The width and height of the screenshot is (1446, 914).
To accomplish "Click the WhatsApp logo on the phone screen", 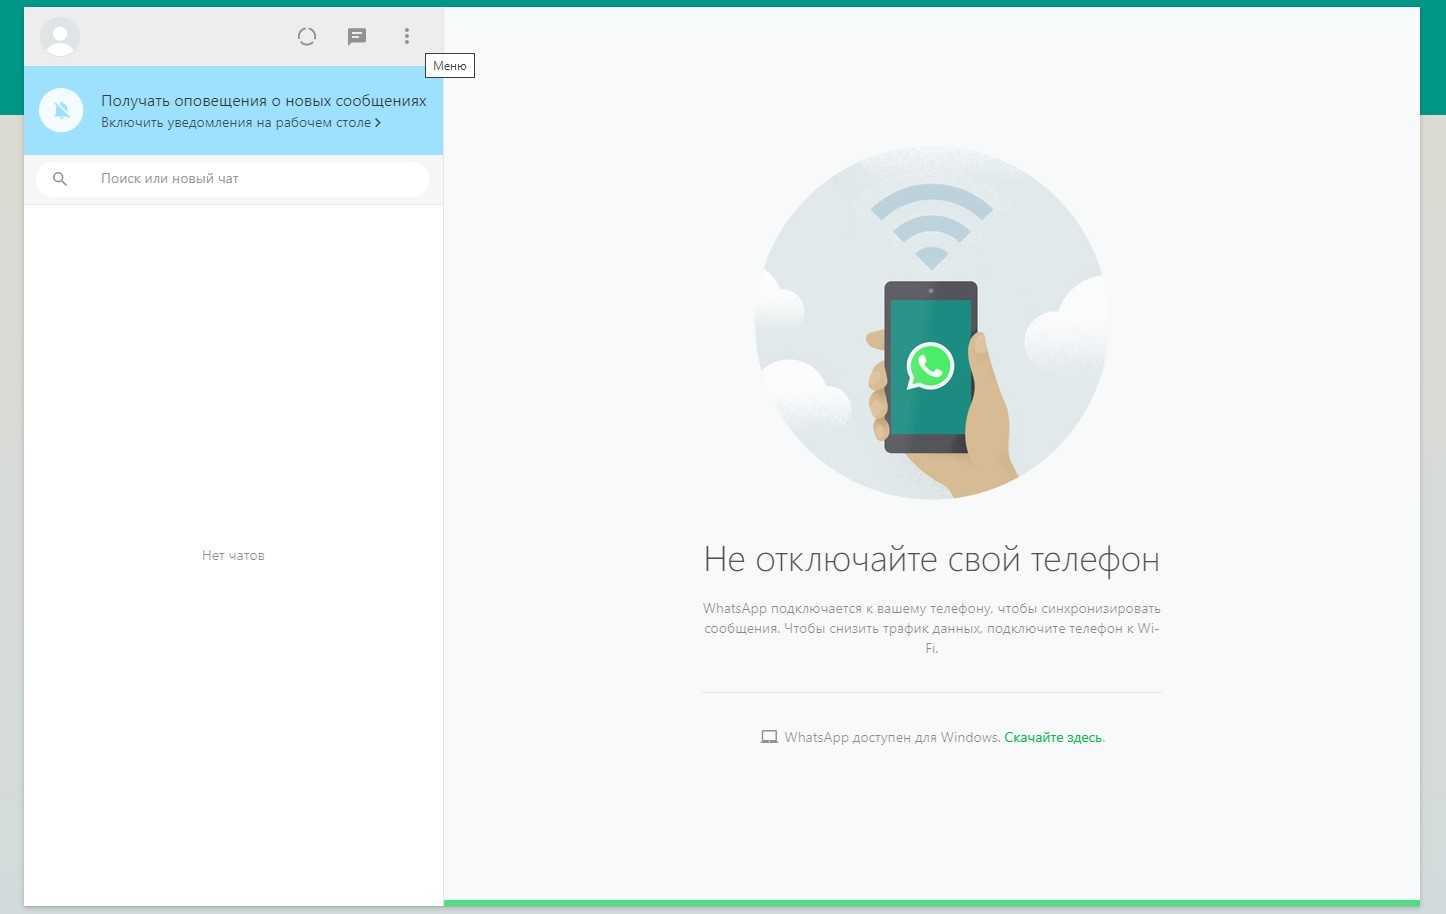I will pyautogui.click(x=930, y=367).
